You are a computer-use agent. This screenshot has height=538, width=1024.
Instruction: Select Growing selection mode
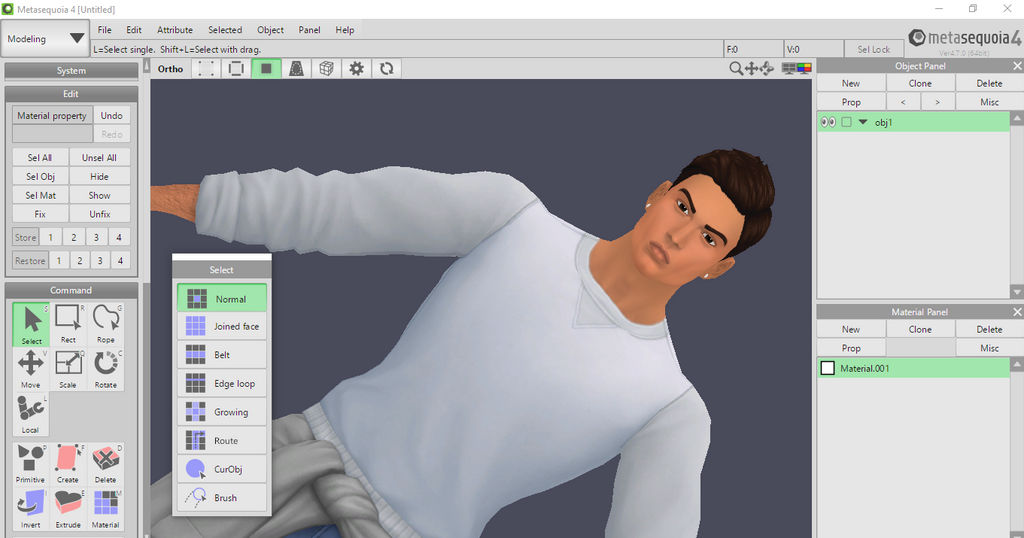click(222, 412)
